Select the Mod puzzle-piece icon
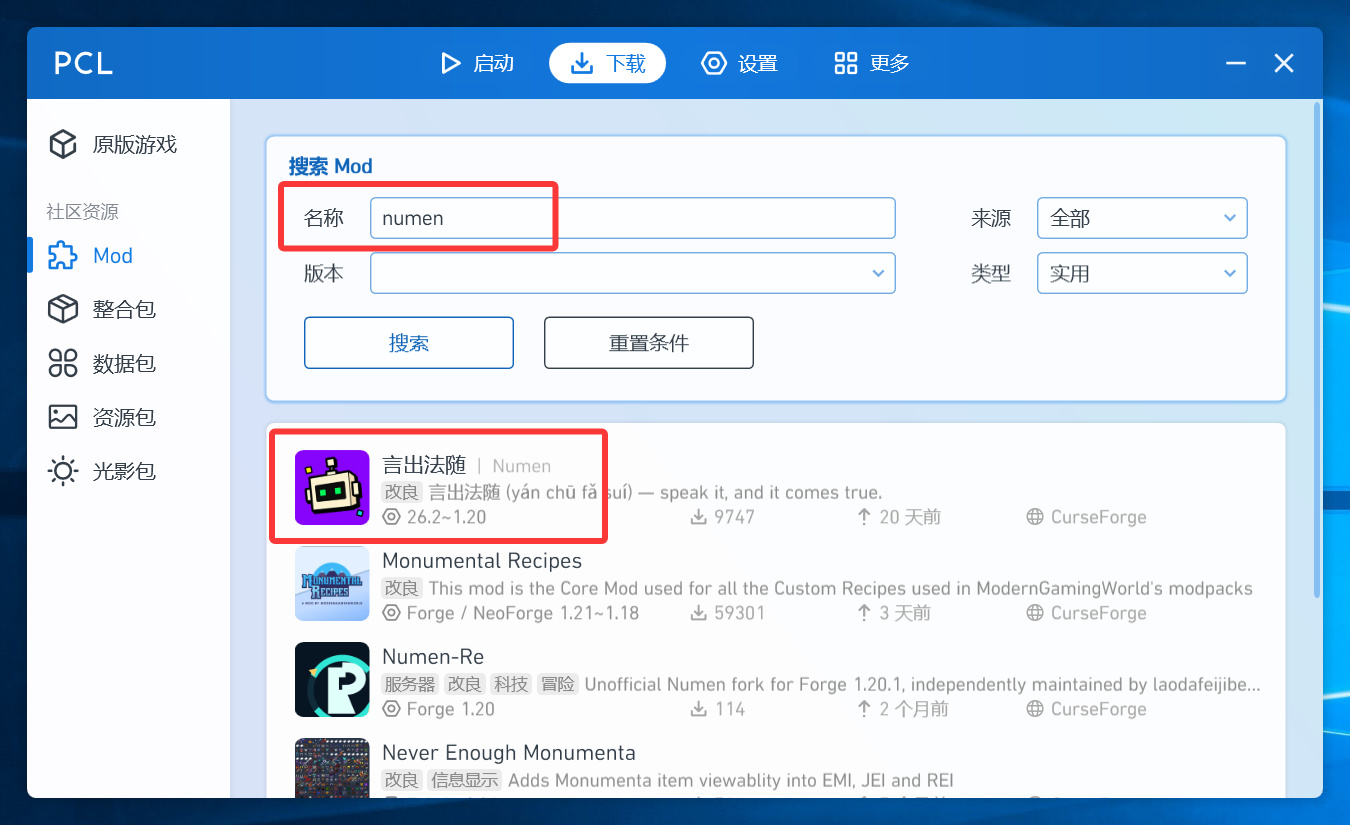Image resolution: width=1350 pixels, height=825 pixels. [x=63, y=256]
